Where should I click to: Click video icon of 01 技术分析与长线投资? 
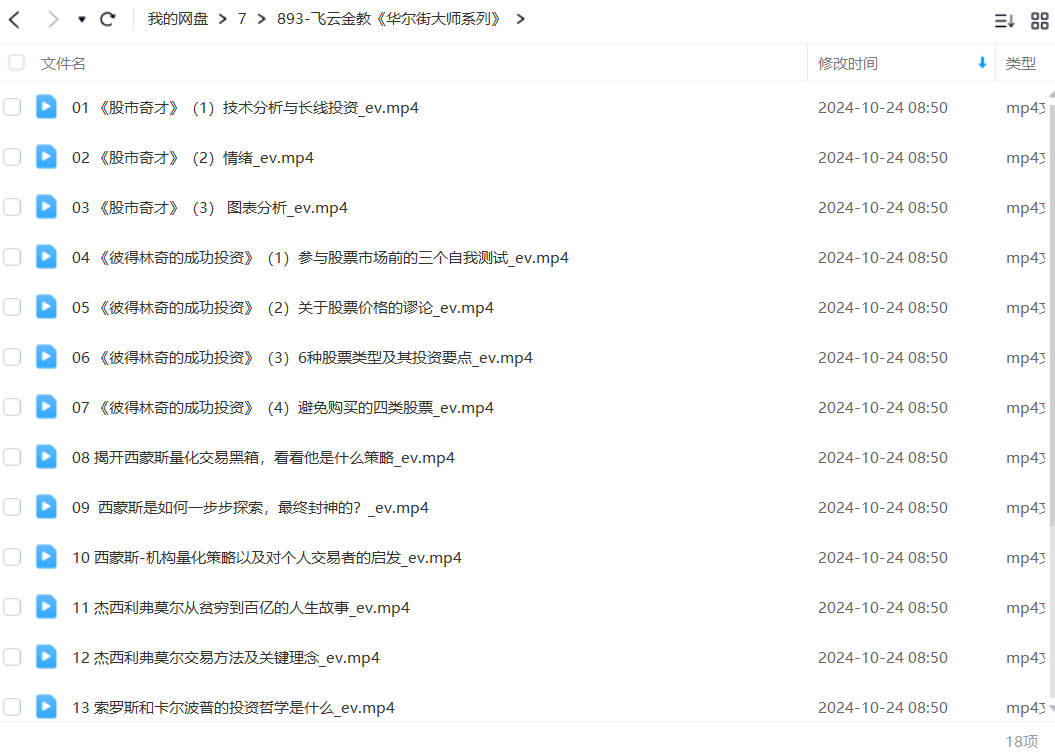[46, 106]
